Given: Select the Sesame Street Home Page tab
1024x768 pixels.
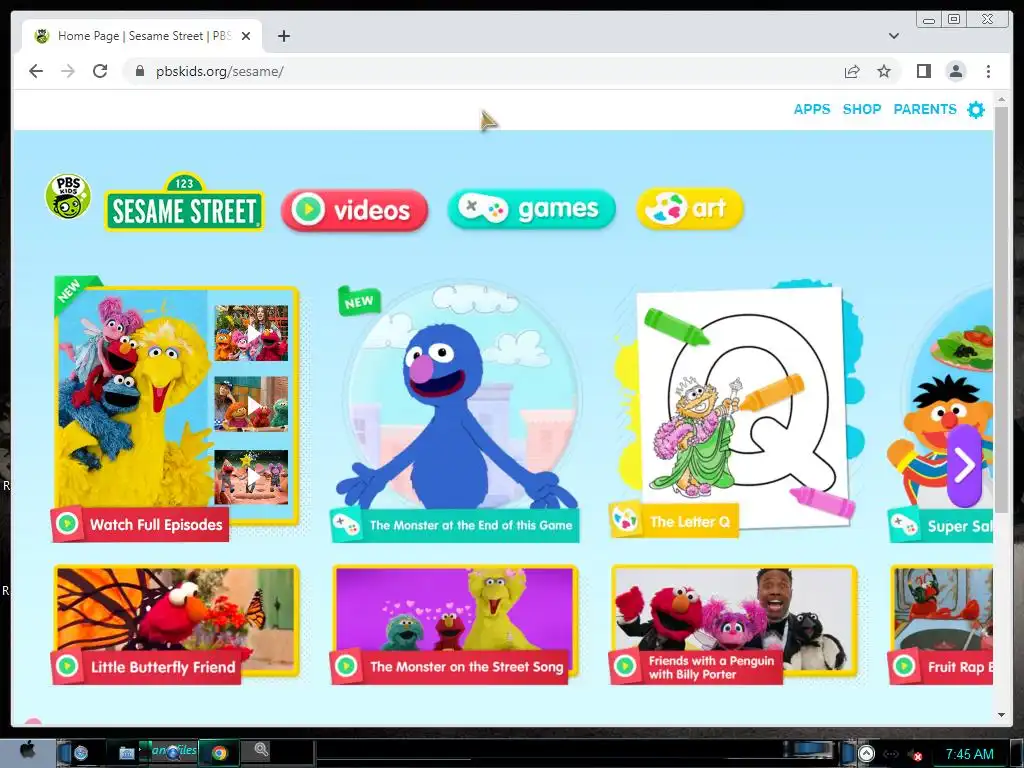Looking at the screenshot, I should (x=142, y=36).
